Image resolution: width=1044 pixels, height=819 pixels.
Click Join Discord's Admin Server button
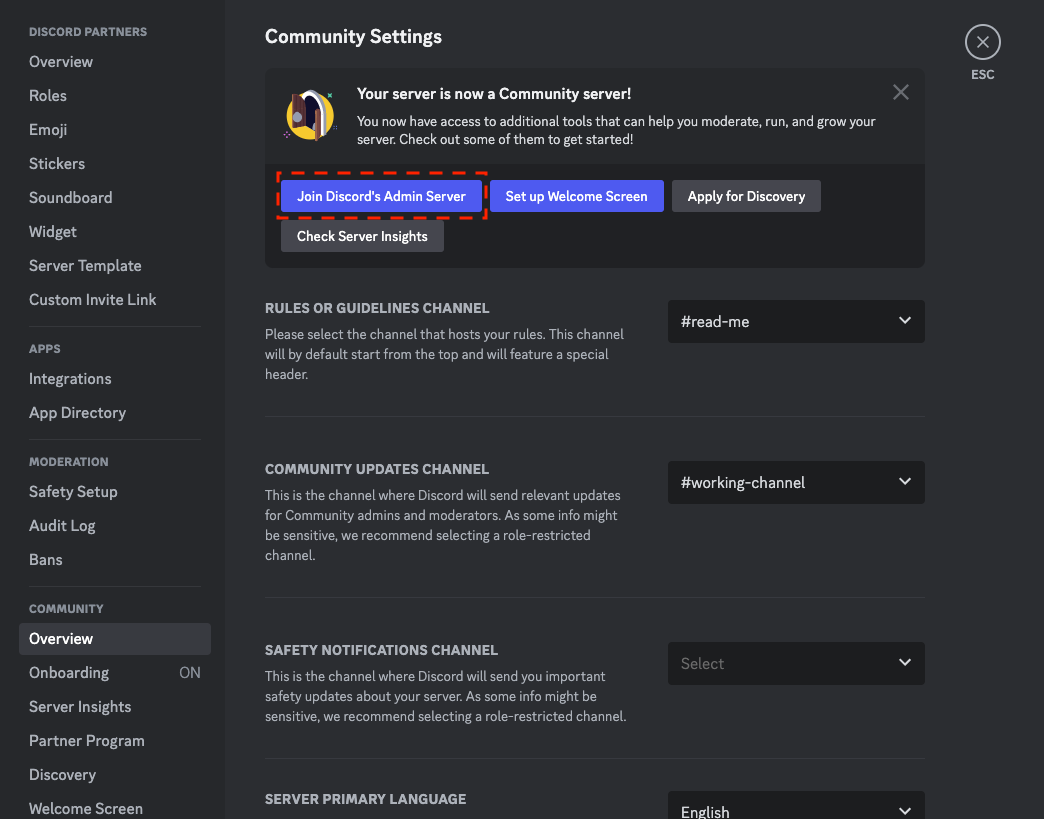pos(381,196)
